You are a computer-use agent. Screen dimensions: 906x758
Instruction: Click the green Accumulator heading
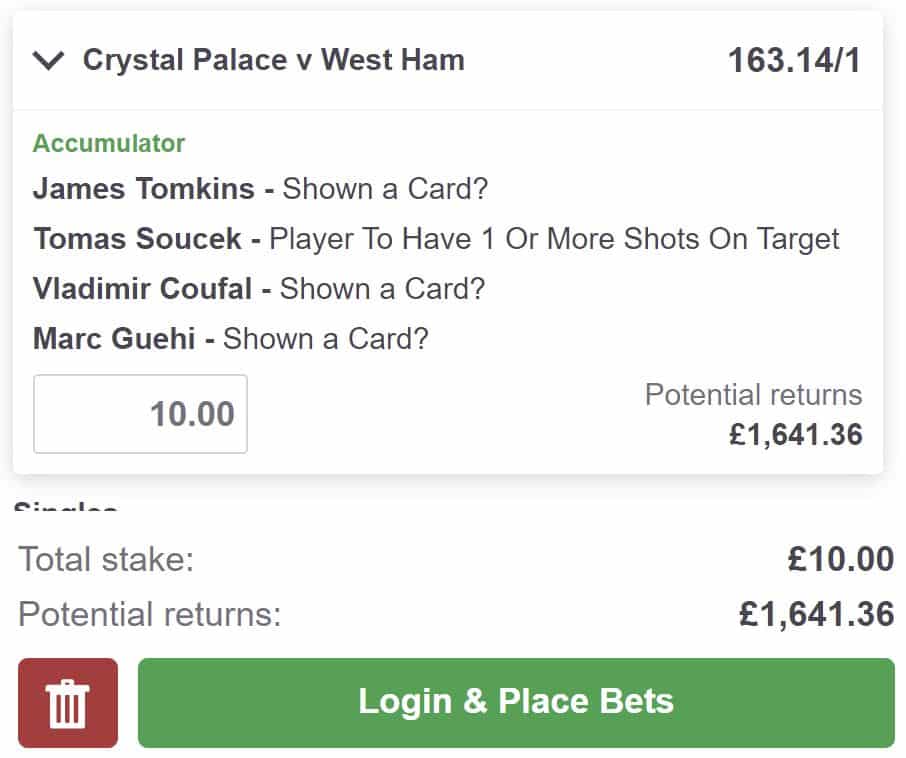point(109,143)
